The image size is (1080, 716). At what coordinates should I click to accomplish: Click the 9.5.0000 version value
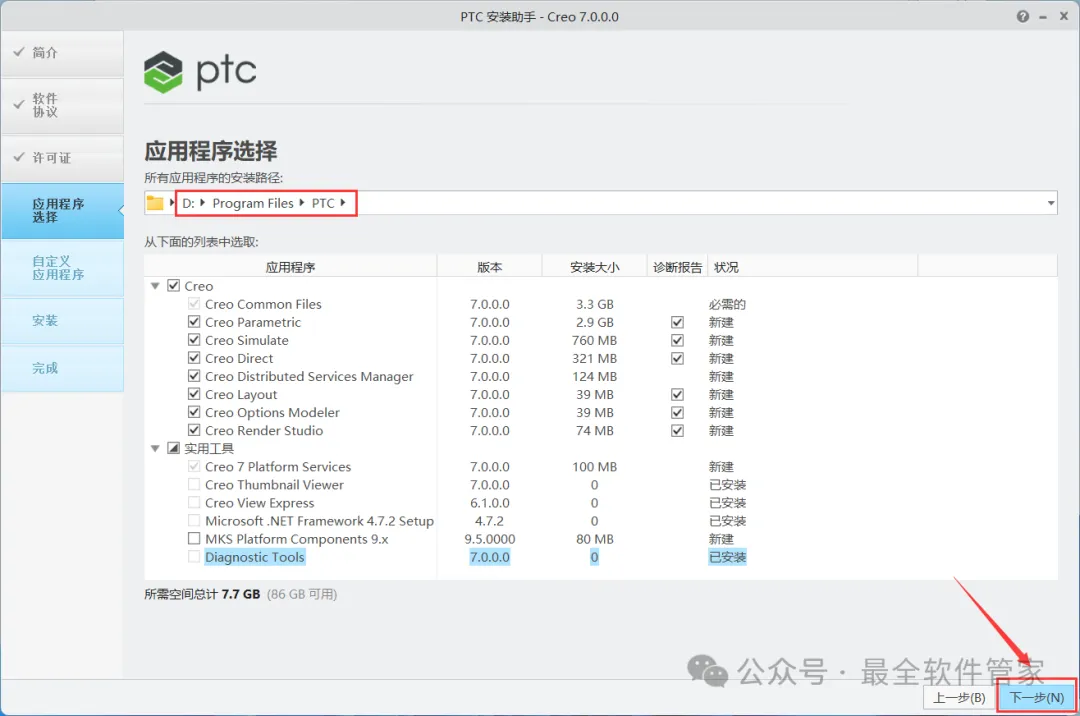[x=490, y=539]
